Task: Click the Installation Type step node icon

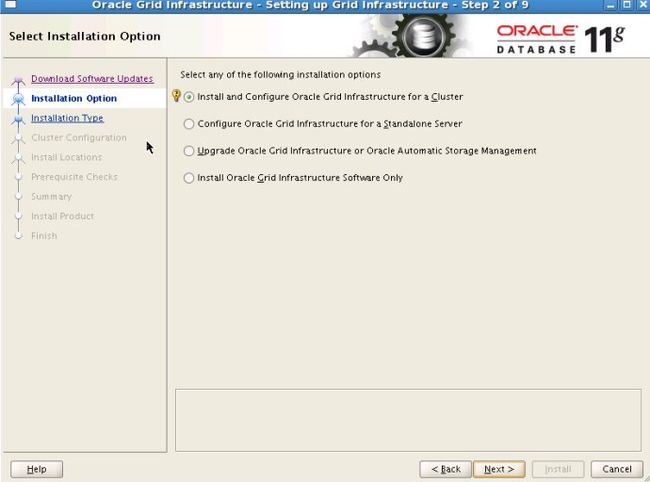Action: pyautogui.click(x=18, y=119)
